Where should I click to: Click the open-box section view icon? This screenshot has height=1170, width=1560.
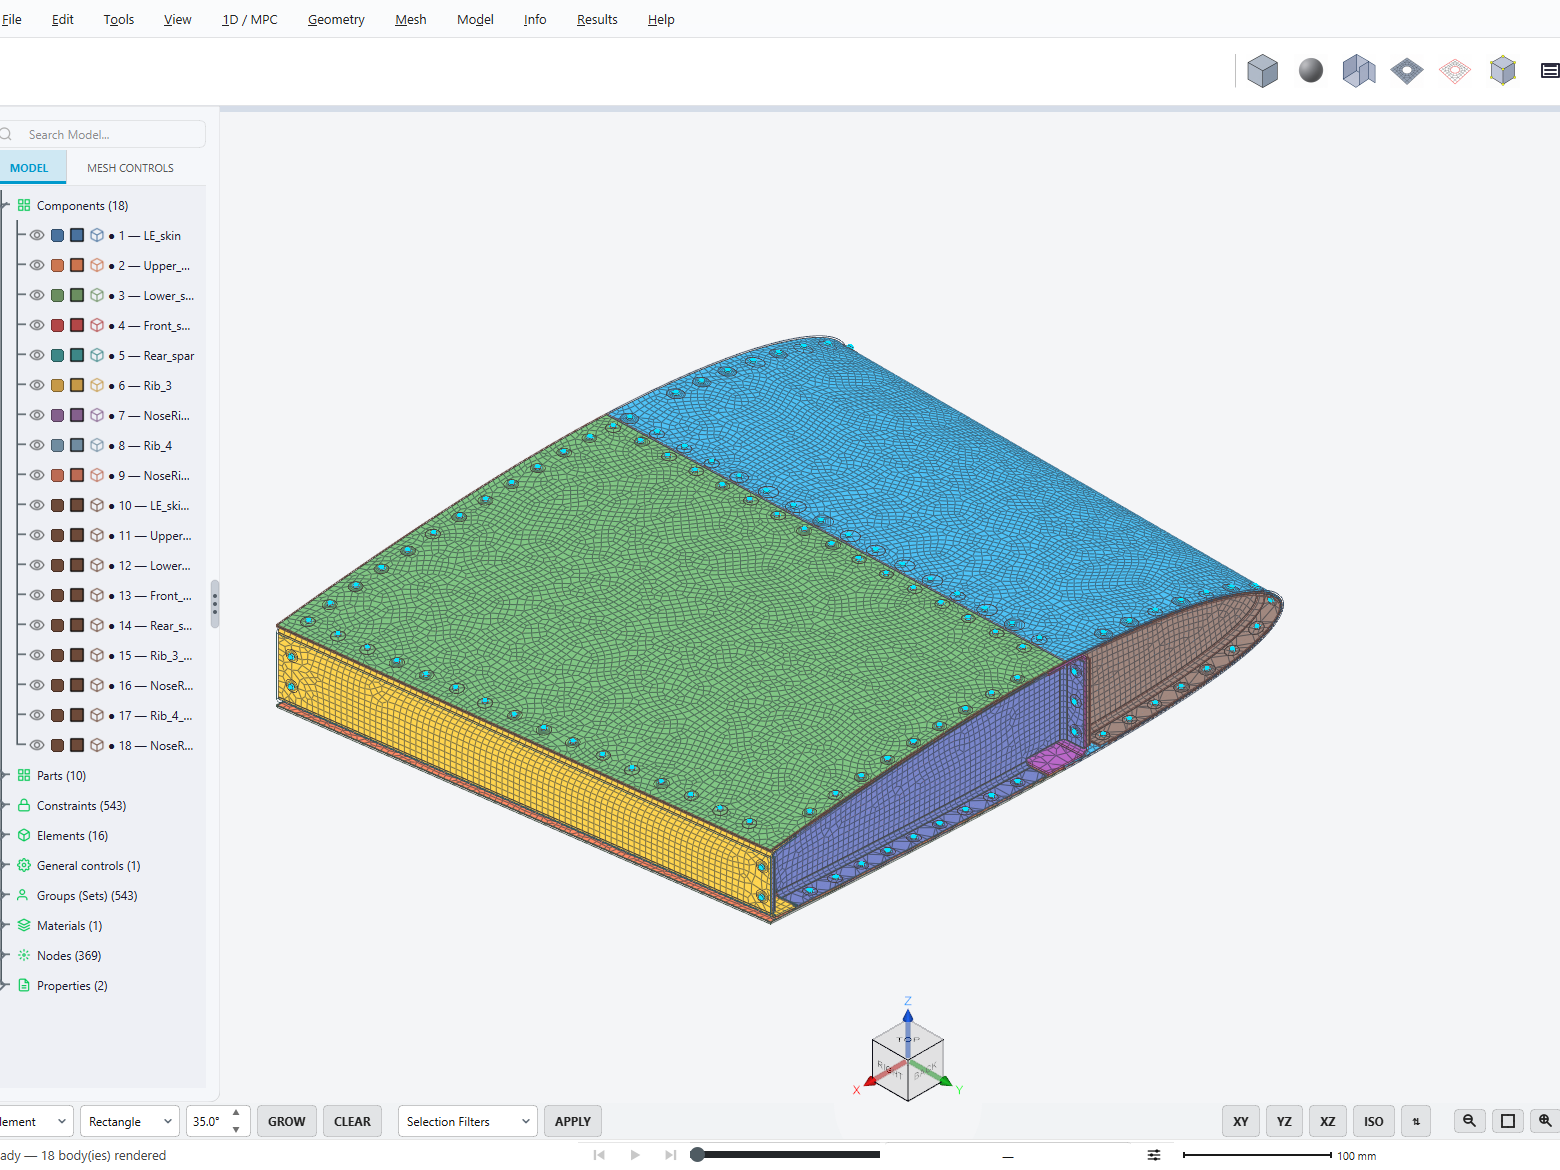pos(1359,71)
